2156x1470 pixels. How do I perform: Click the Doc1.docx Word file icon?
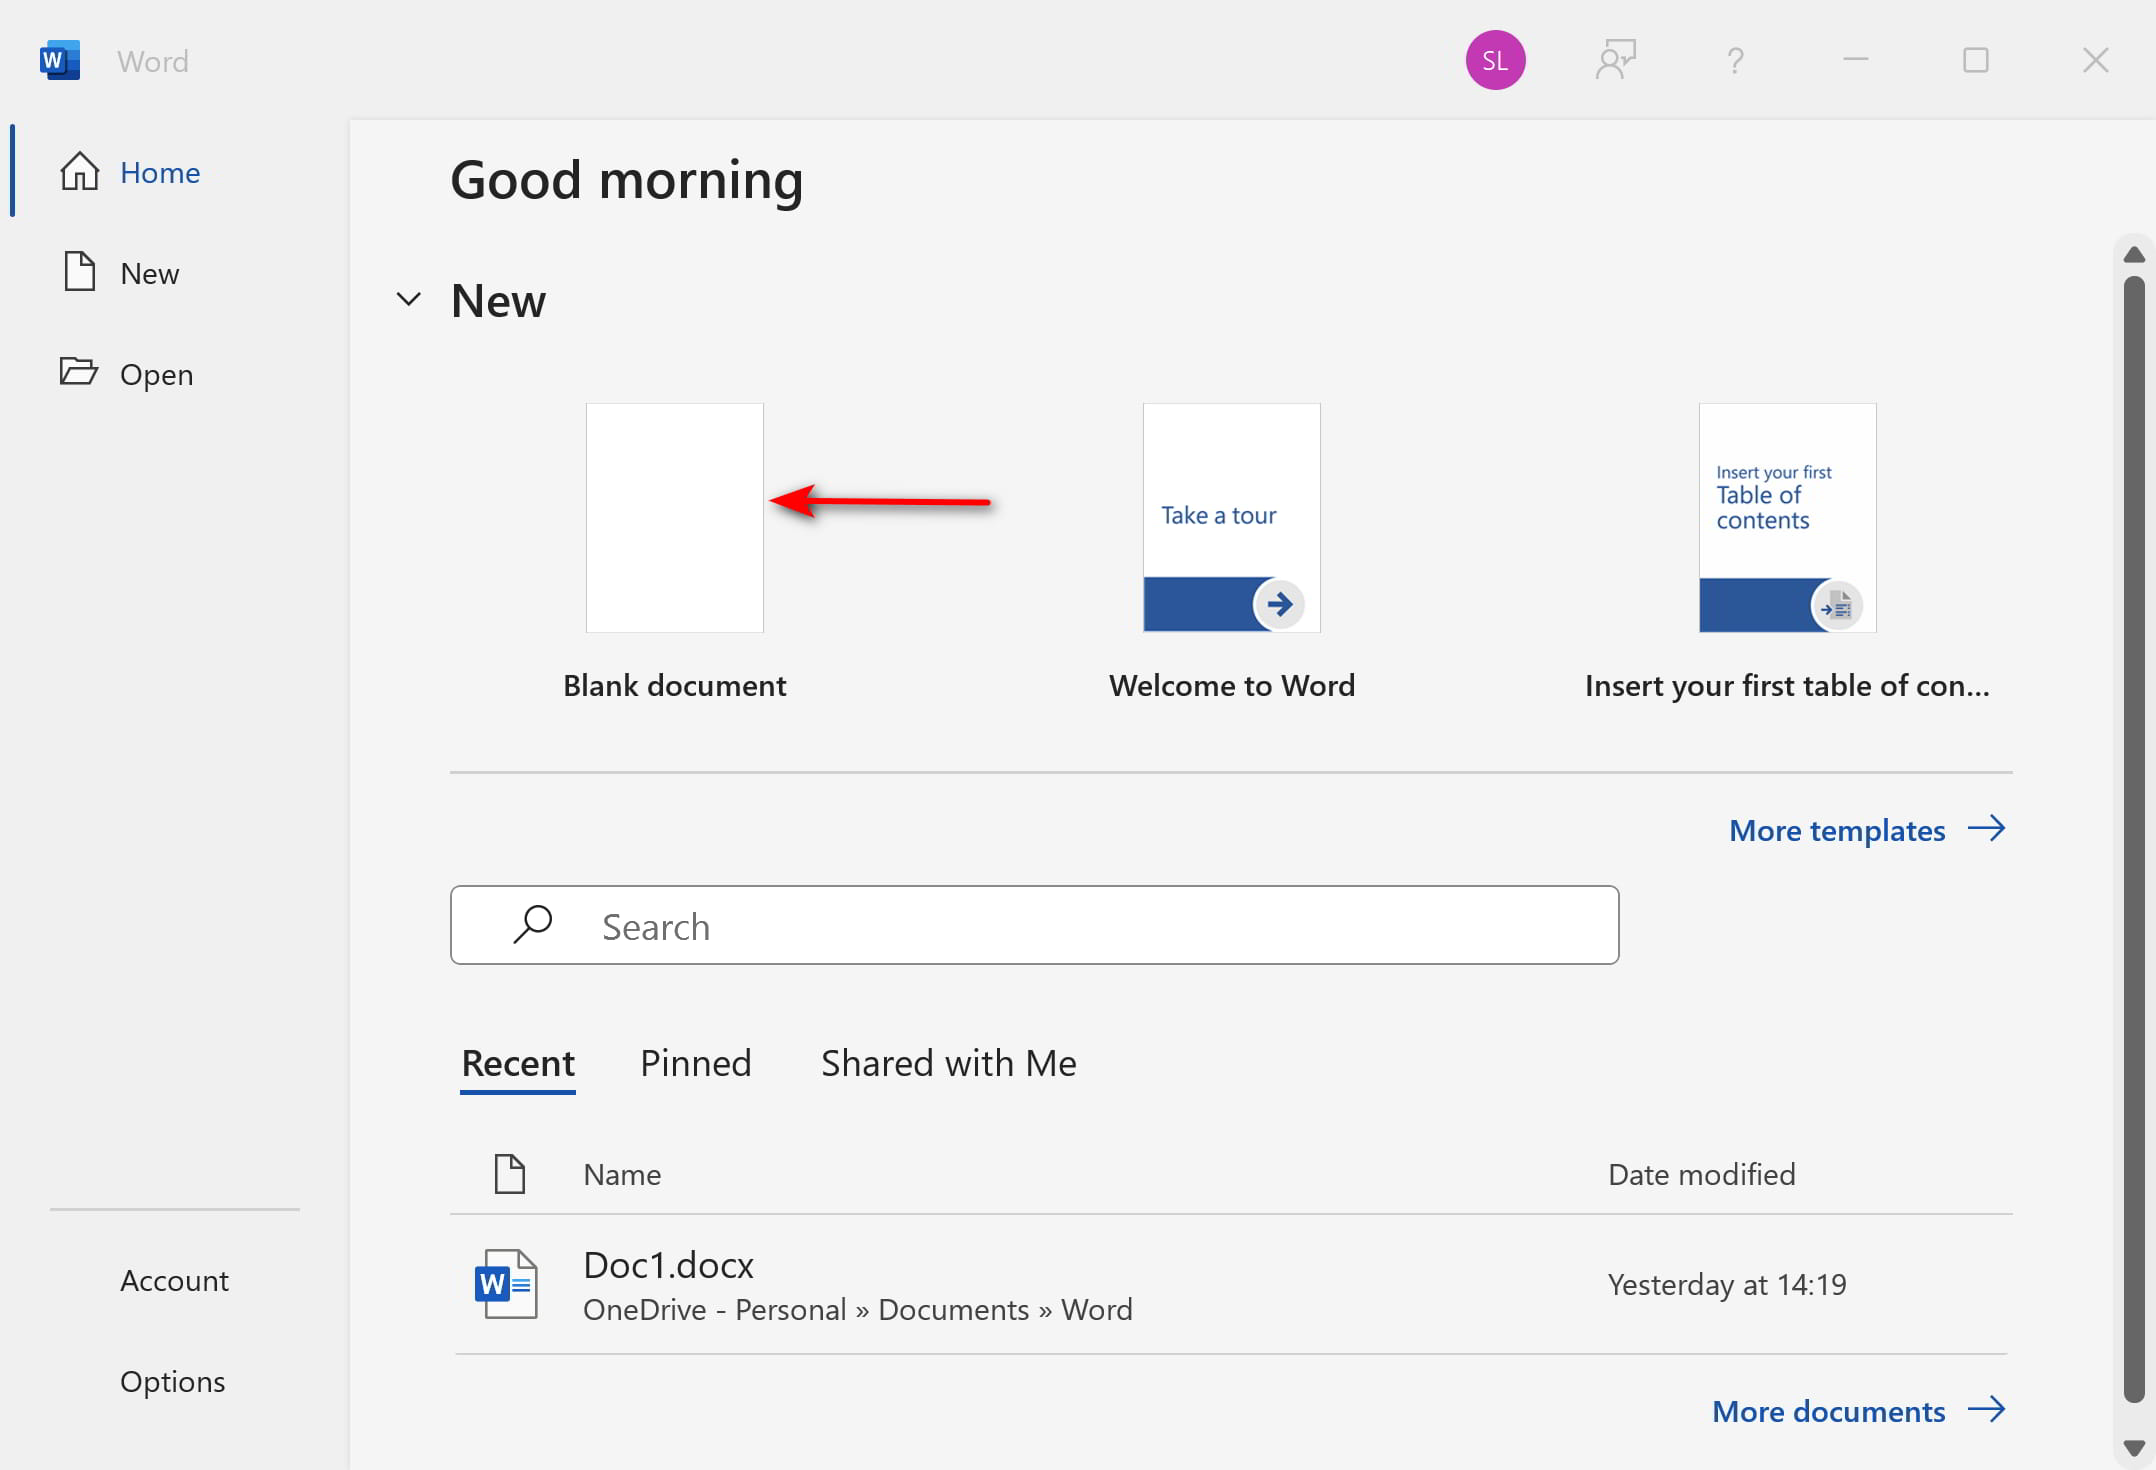(507, 1284)
